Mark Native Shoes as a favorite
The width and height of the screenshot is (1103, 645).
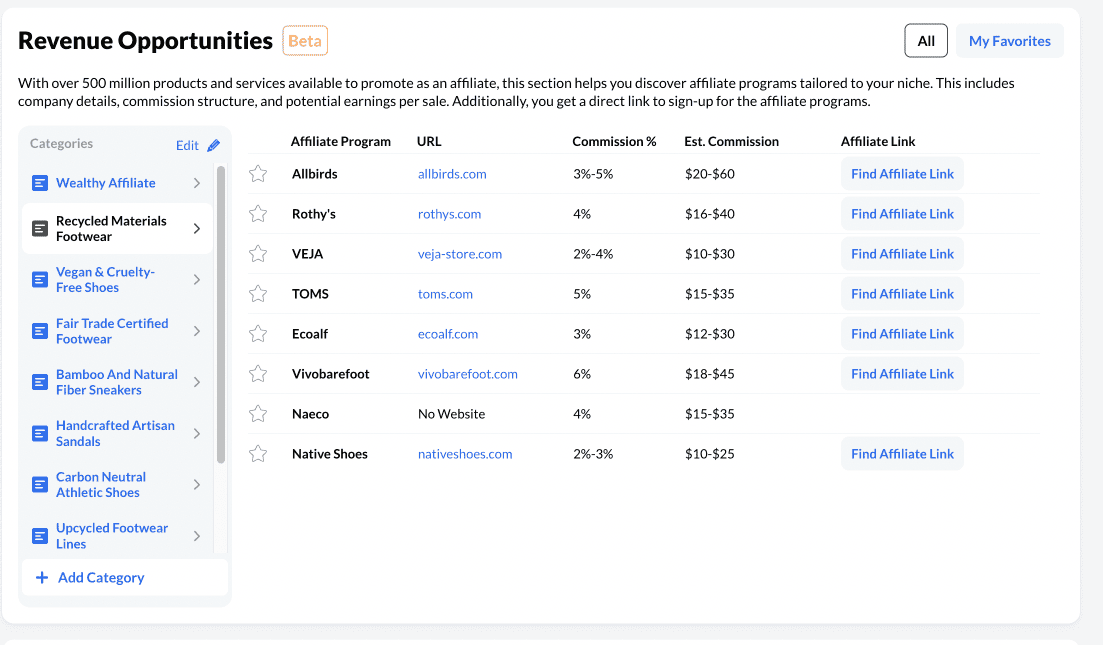click(258, 454)
